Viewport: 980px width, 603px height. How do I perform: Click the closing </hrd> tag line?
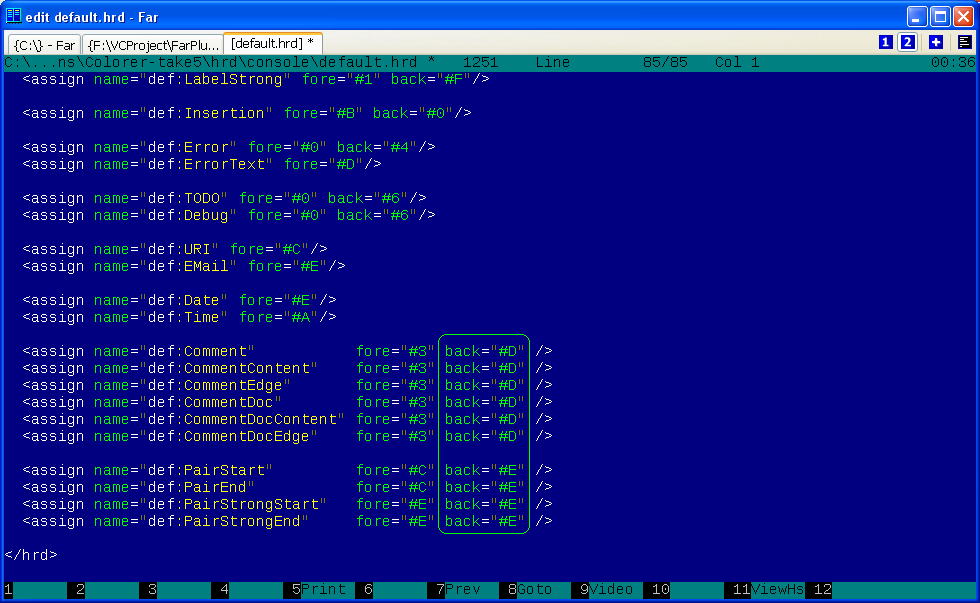click(31, 555)
